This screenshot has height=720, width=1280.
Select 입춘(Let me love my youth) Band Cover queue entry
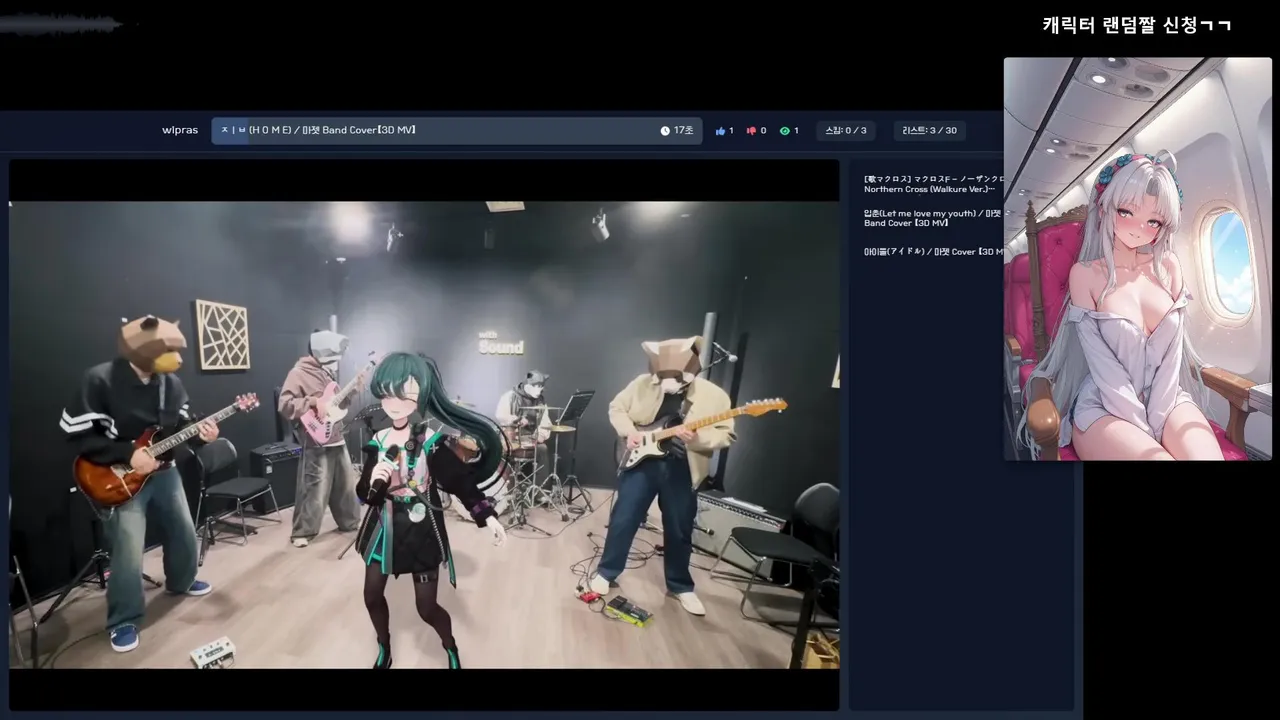coord(933,218)
